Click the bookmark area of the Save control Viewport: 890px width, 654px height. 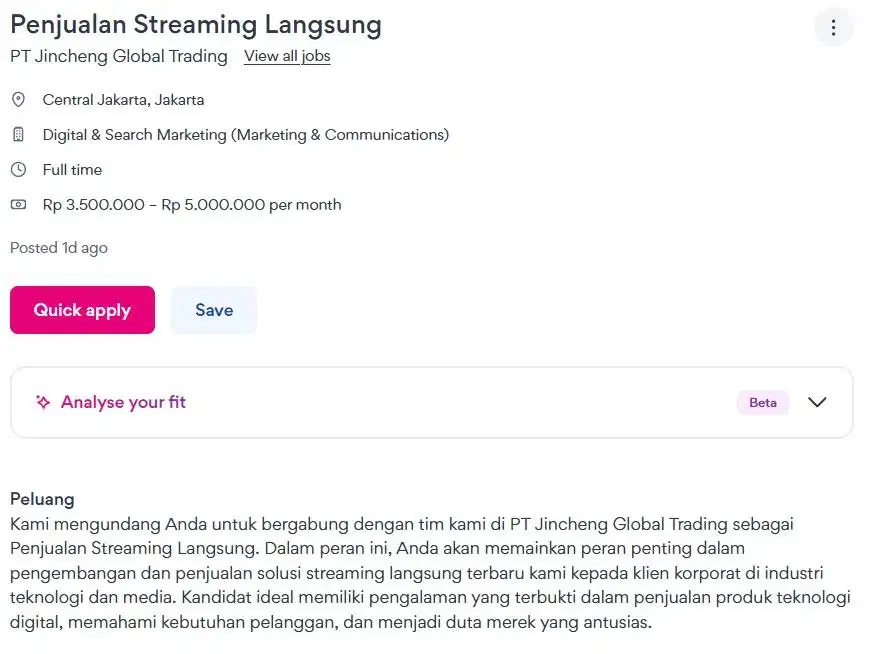tap(213, 310)
